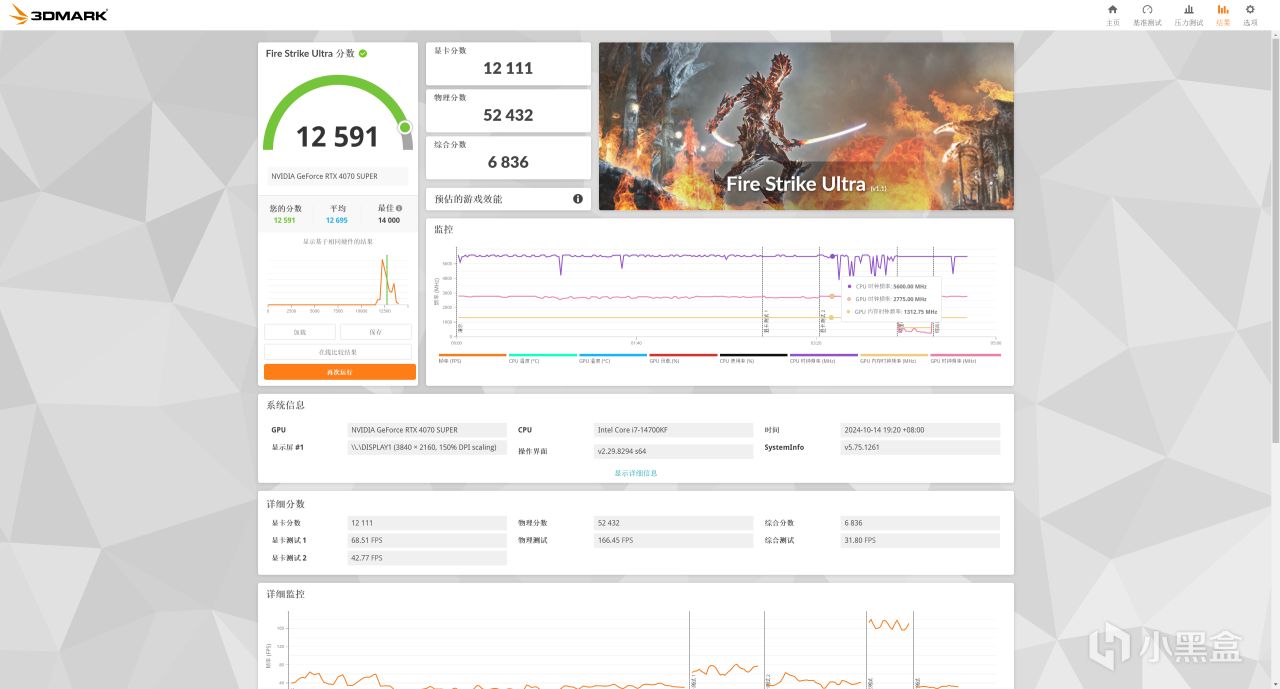Click 操作界面 version v2.29.8294 s64
Screen dimensions: 1280x689
[x=673, y=451]
